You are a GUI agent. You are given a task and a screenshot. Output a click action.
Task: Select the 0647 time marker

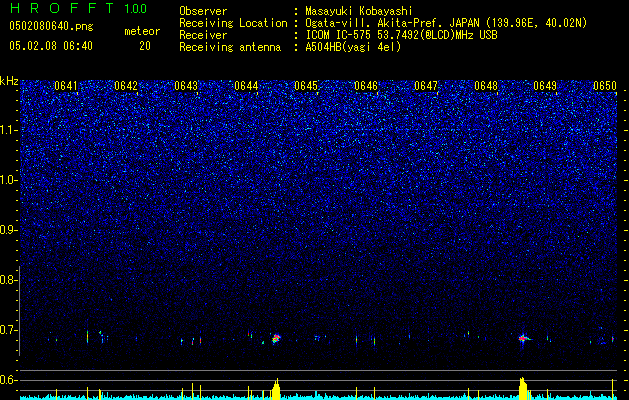(426, 86)
